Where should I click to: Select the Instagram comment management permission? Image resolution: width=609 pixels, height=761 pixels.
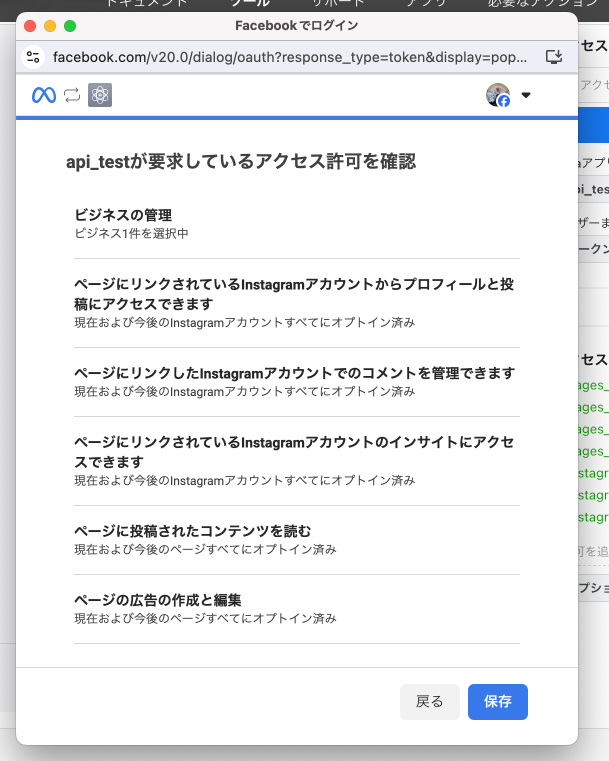coord(296,381)
